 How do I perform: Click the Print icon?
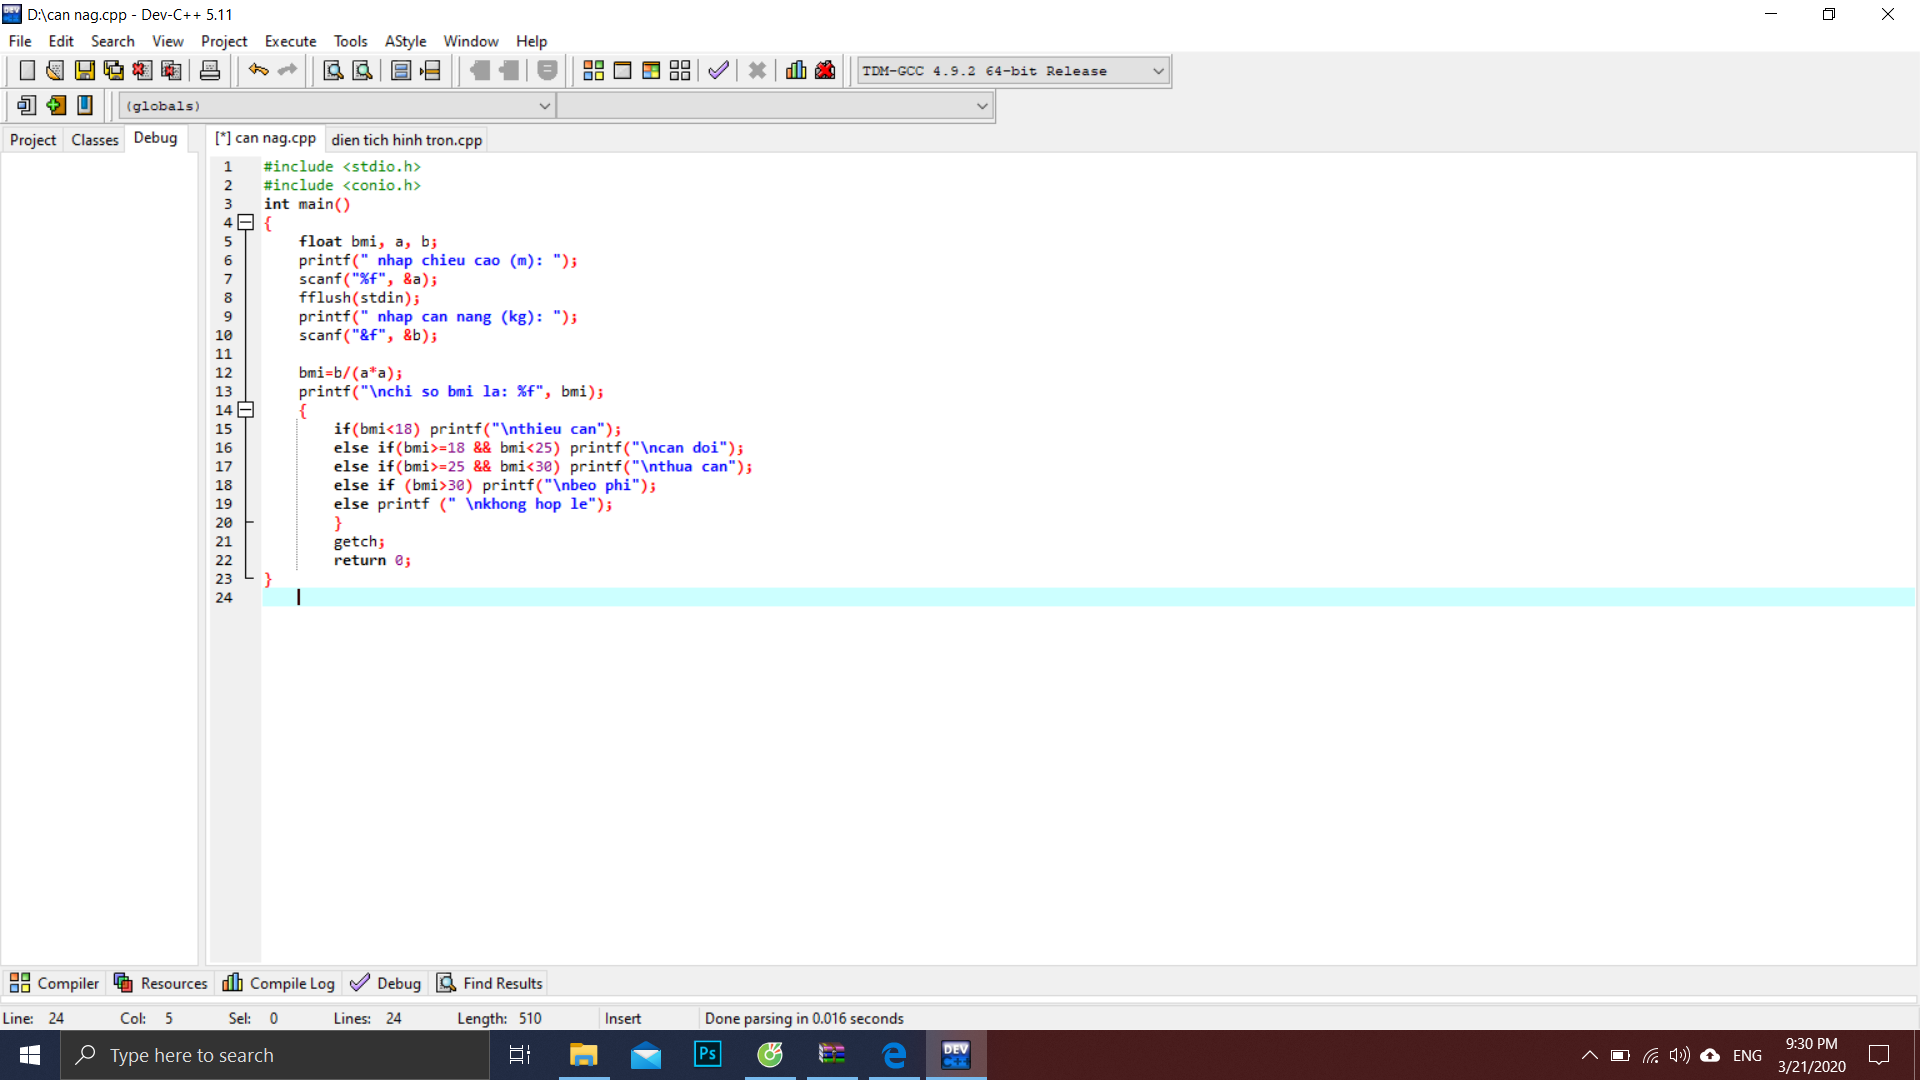209,70
